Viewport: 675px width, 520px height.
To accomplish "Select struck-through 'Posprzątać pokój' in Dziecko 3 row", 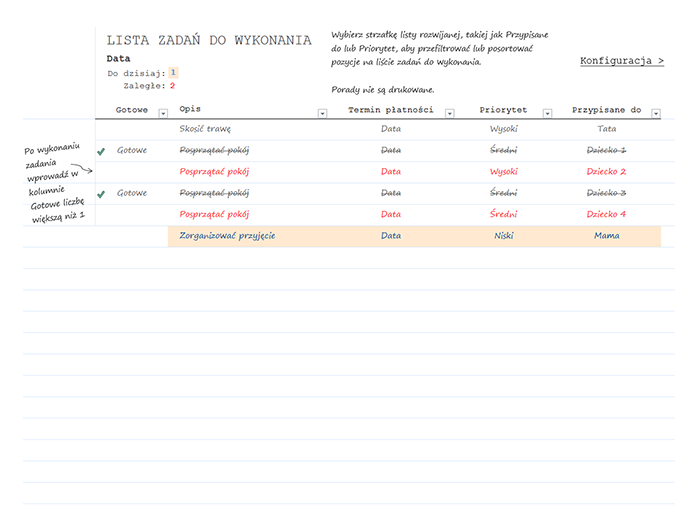I will (214, 192).
